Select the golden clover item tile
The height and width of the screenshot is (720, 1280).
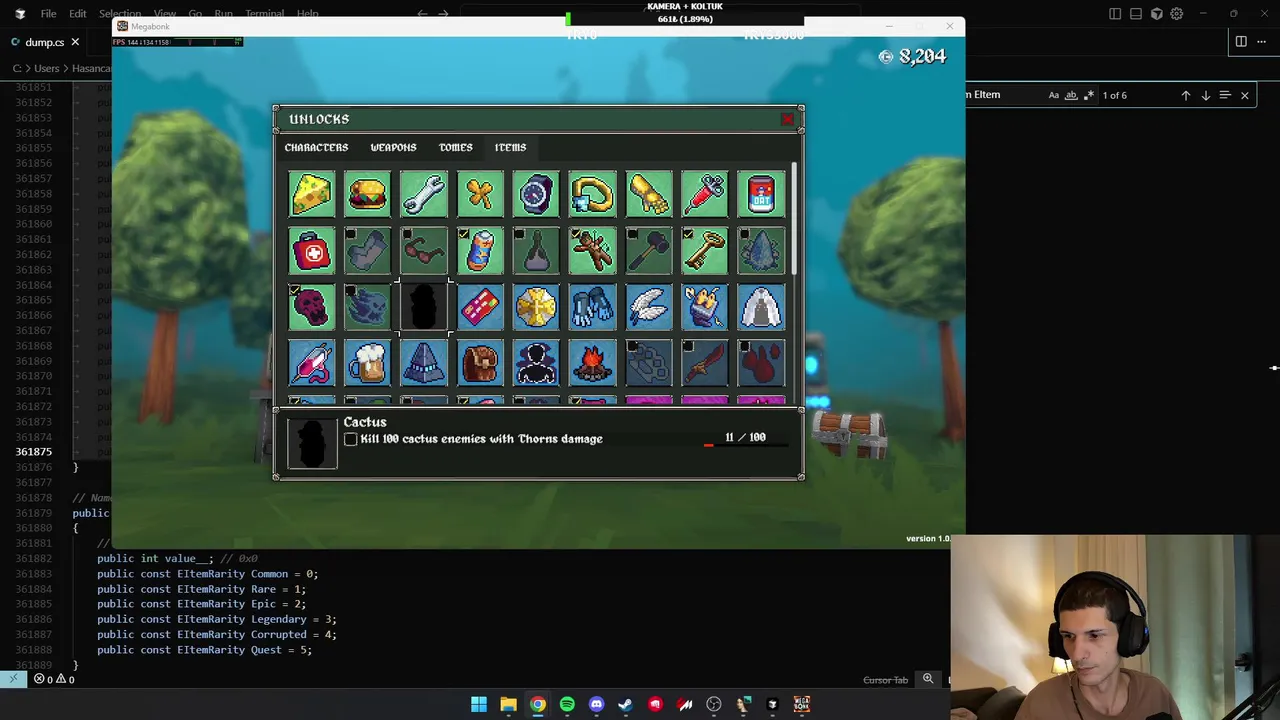pos(480,194)
